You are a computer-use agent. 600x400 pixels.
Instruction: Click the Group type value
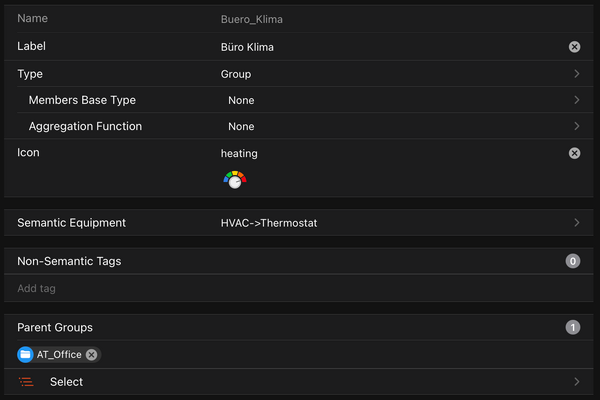236,74
